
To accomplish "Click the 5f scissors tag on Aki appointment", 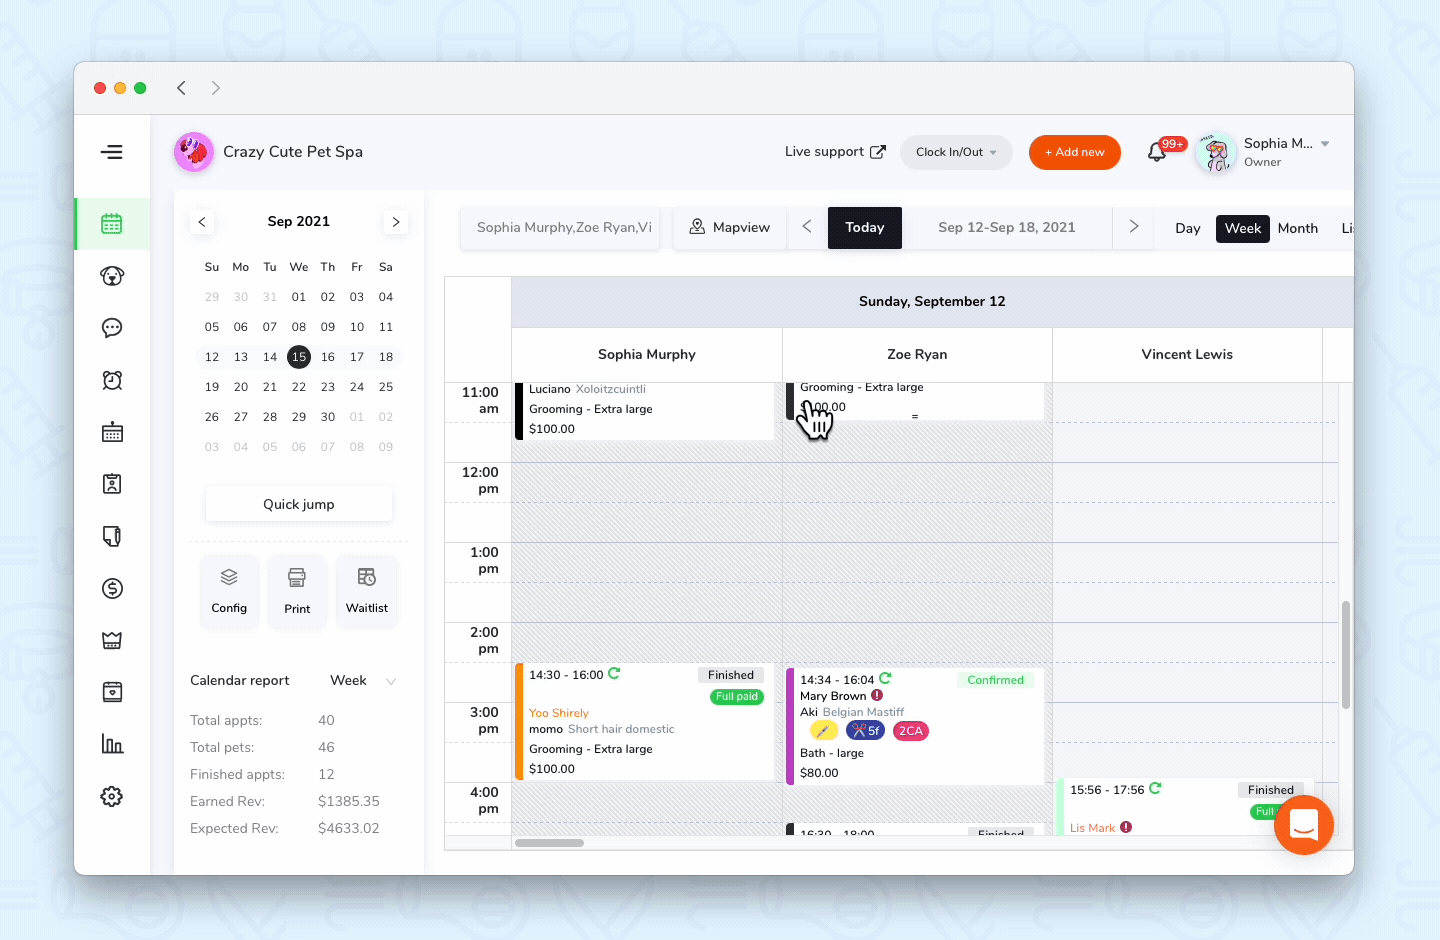I will click(865, 731).
